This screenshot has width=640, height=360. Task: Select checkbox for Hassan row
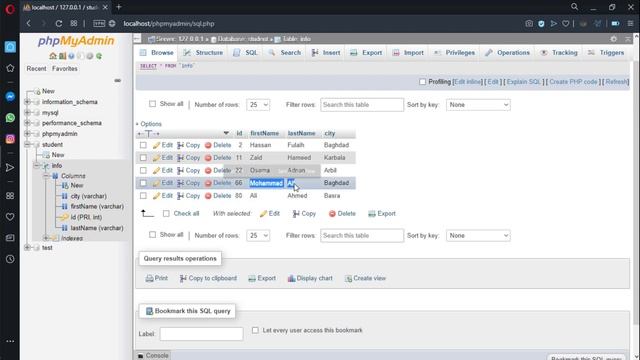pos(143,145)
